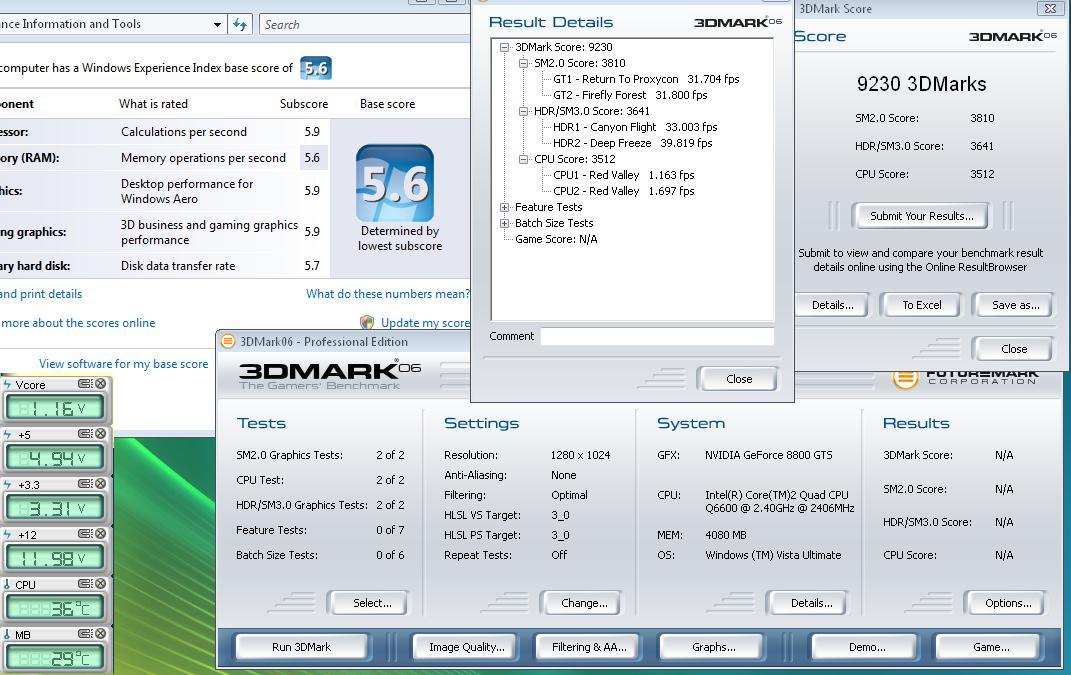Click the large 5.6 base score tile
Image resolution: width=1071 pixels, height=675 pixels.
(x=395, y=183)
